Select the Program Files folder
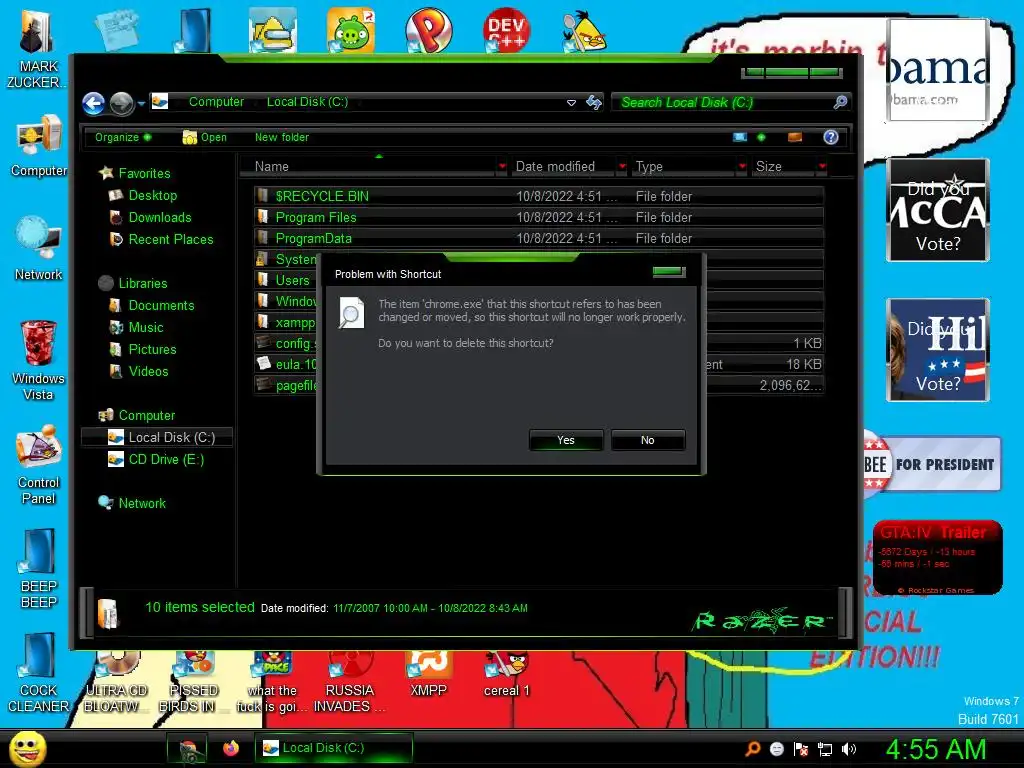 pos(538,217)
